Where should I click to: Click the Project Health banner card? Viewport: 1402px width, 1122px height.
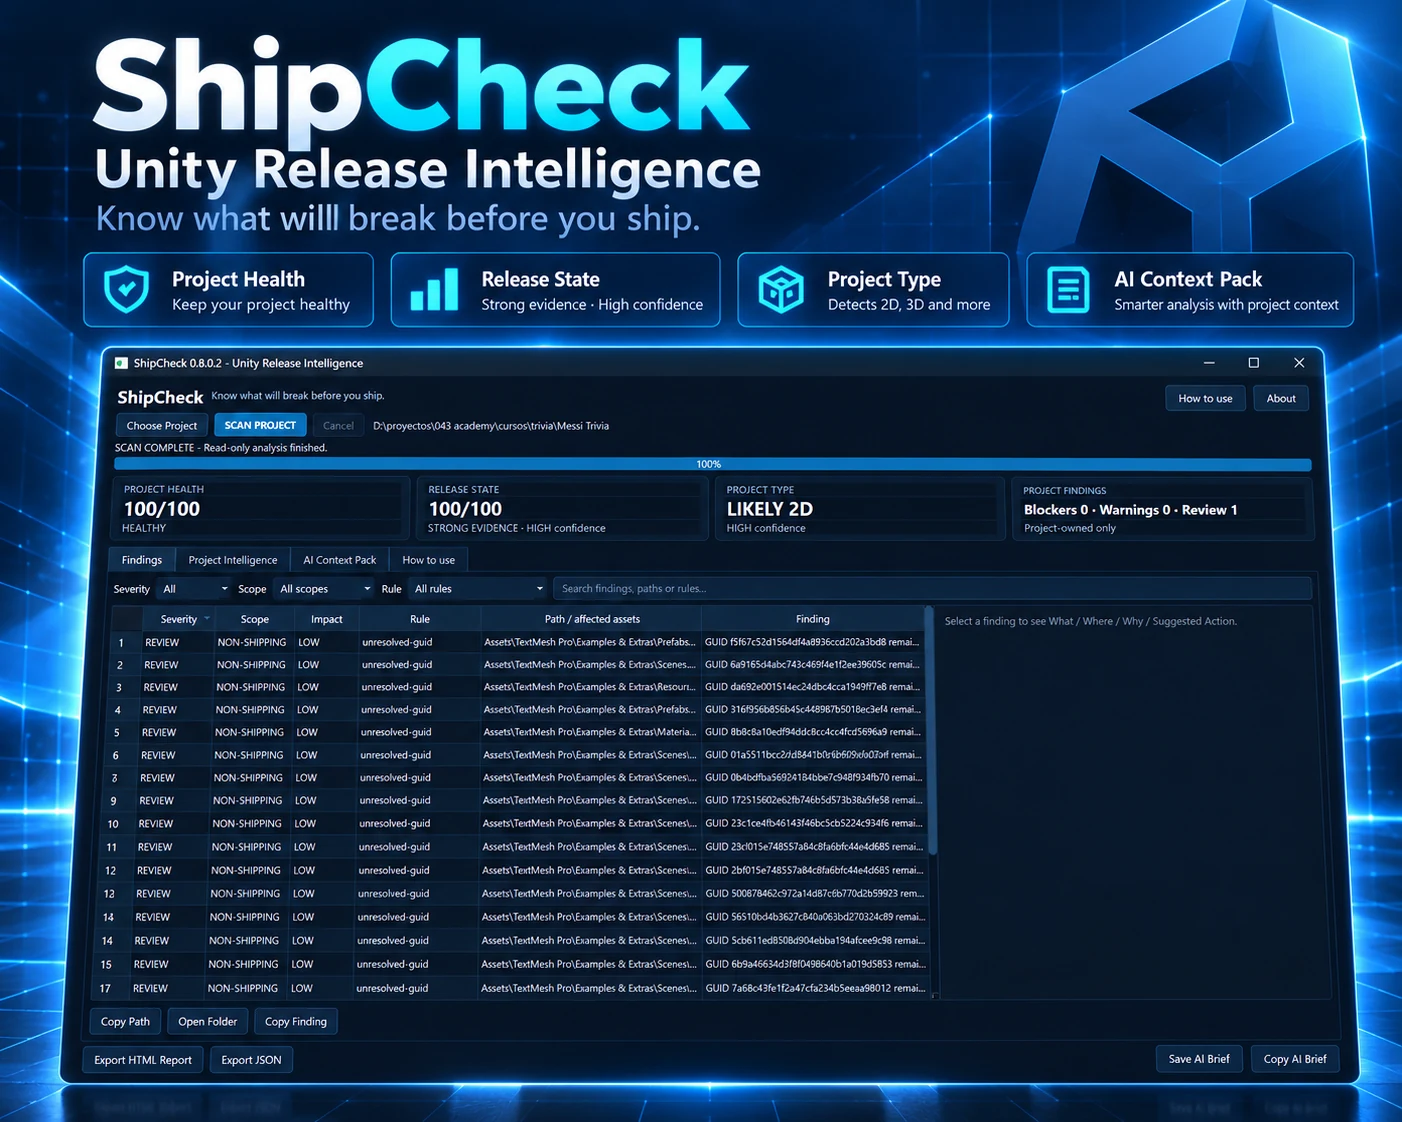click(228, 290)
